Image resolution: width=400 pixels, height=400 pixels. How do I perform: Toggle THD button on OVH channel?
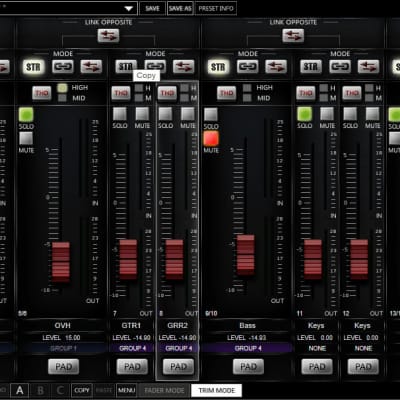click(42, 93)
